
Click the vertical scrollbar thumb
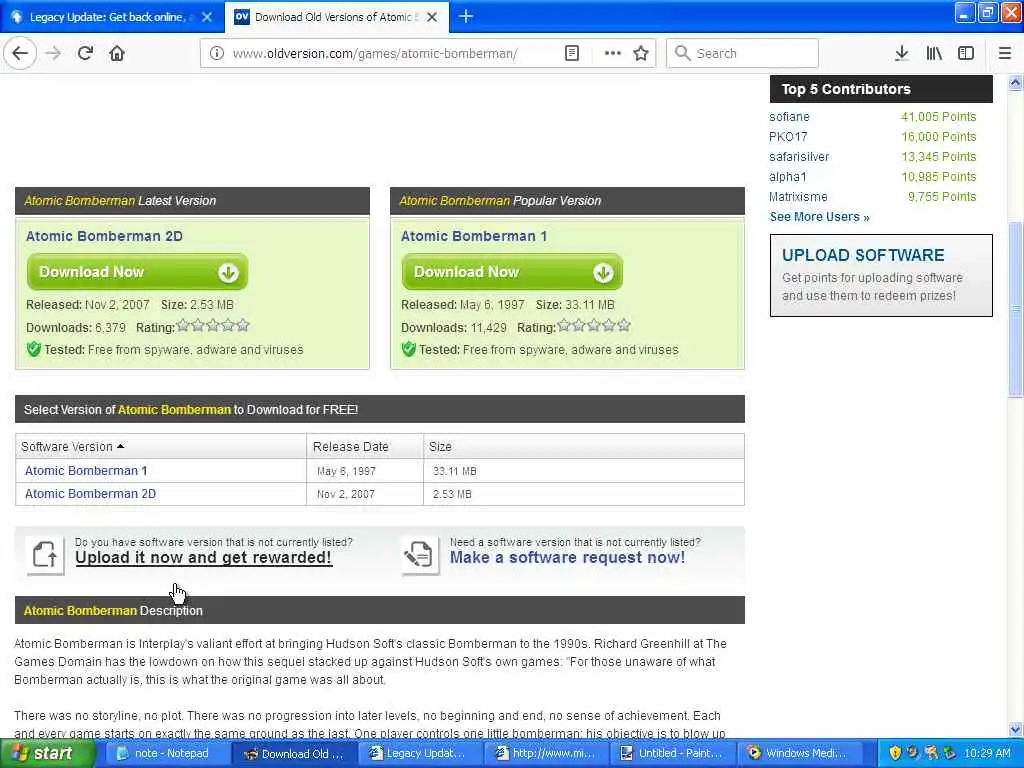(1015, 310)
